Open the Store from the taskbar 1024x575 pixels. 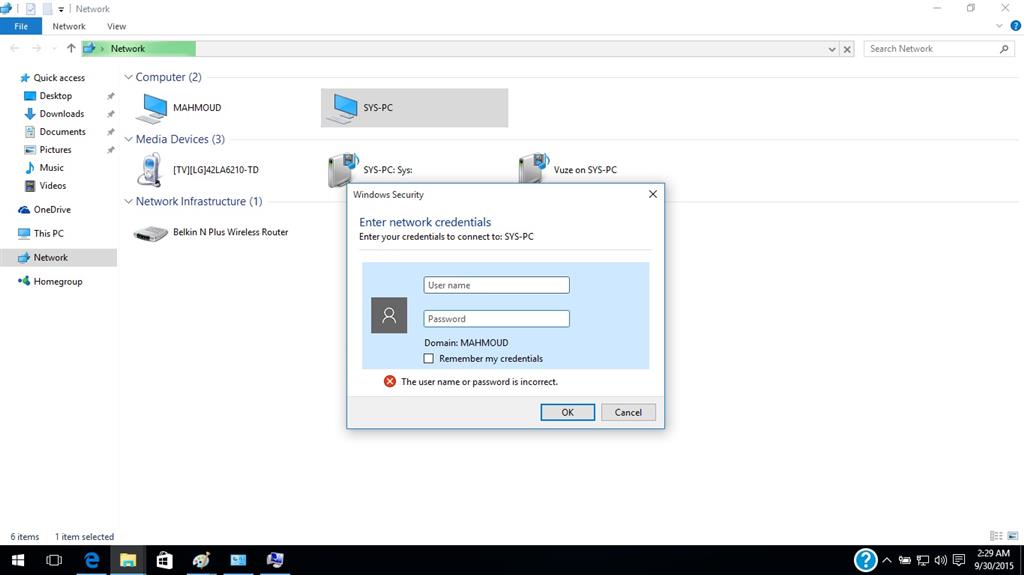[165, 560]
